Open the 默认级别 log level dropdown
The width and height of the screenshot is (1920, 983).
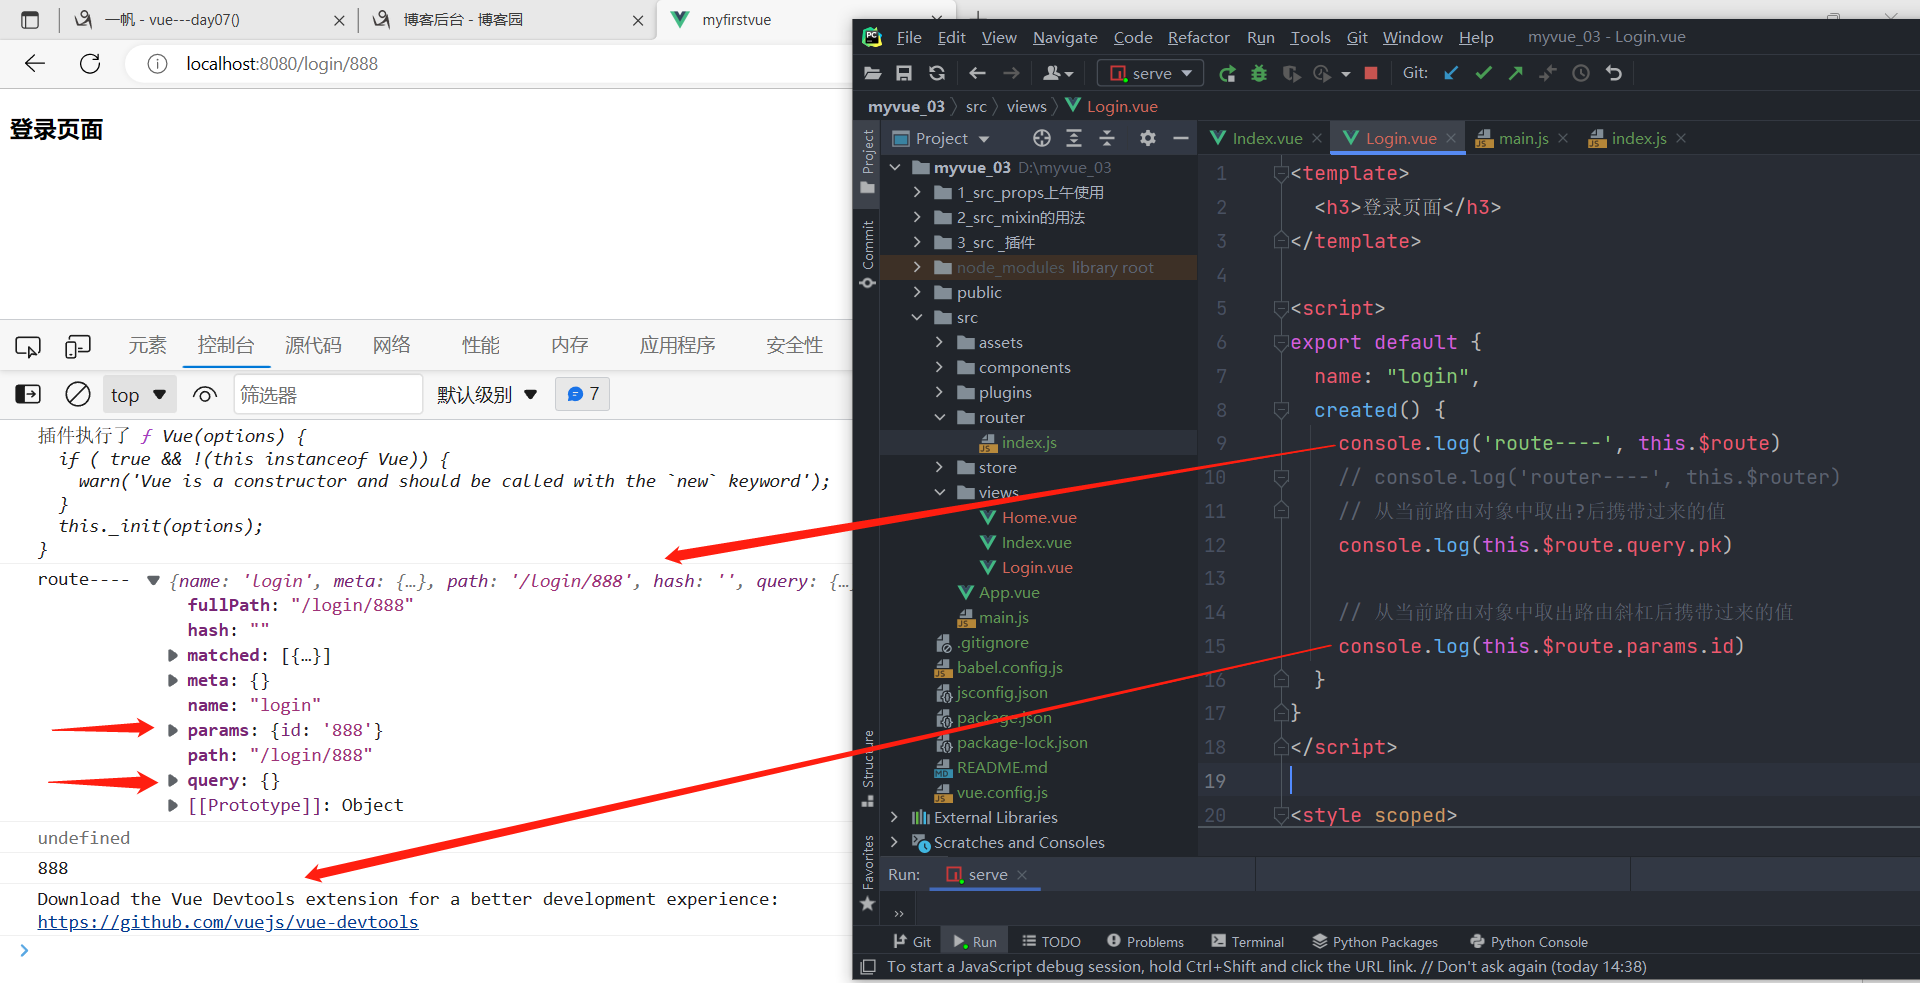tap(487, 394)
